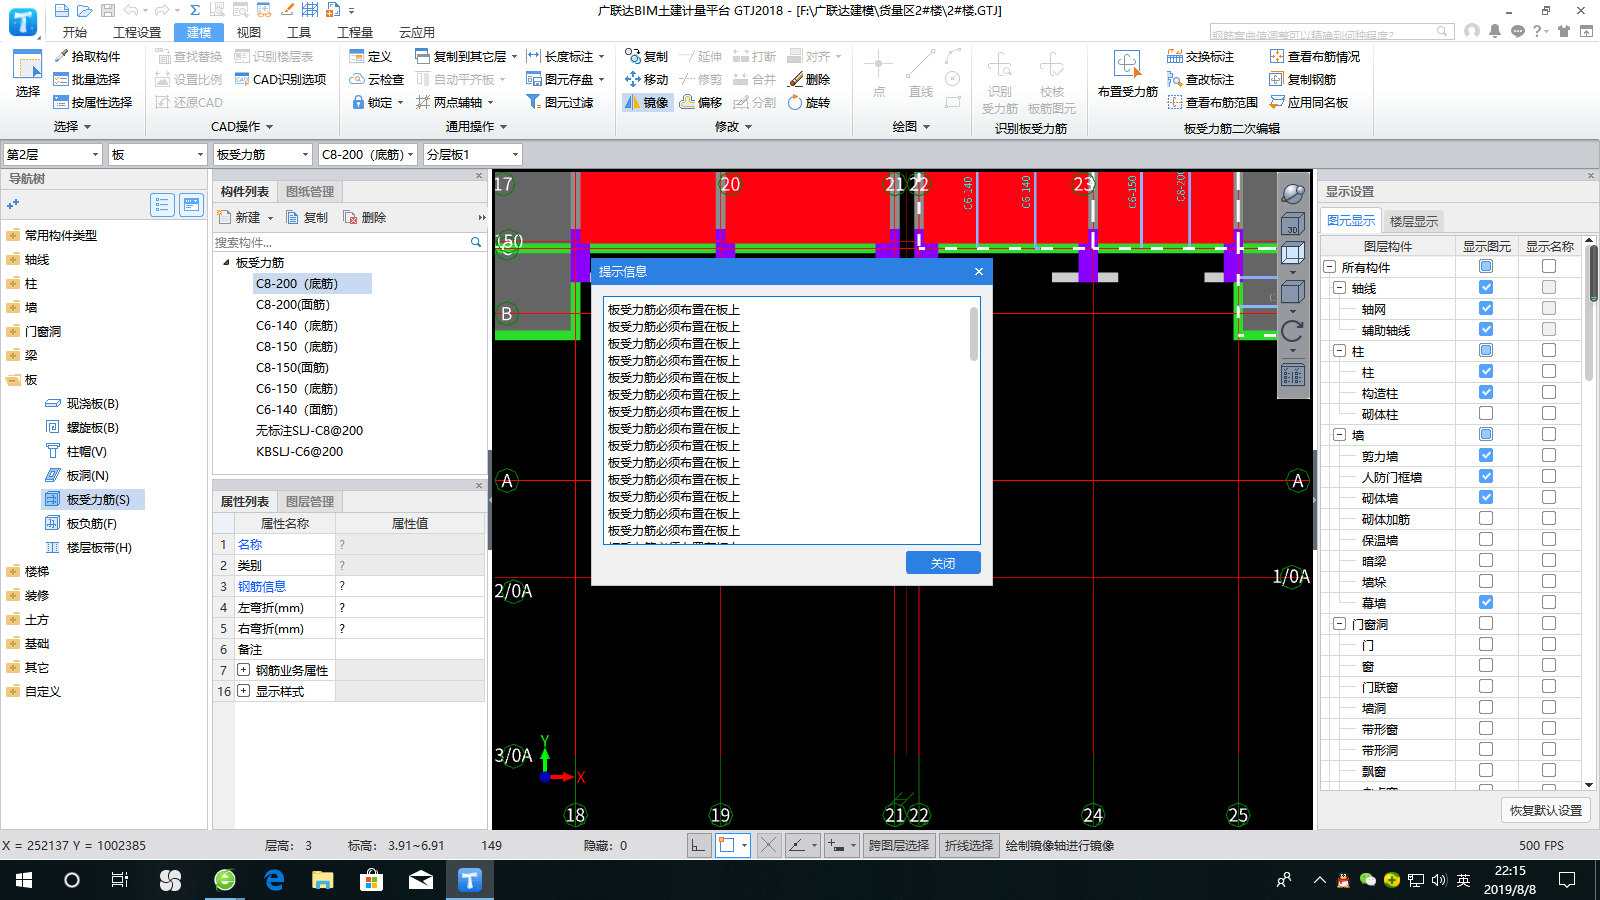The height and width of the screenshot is (900, 1600).
Task: Click the rotate view icon in canvas toolbar
Action: point(1293,331)
